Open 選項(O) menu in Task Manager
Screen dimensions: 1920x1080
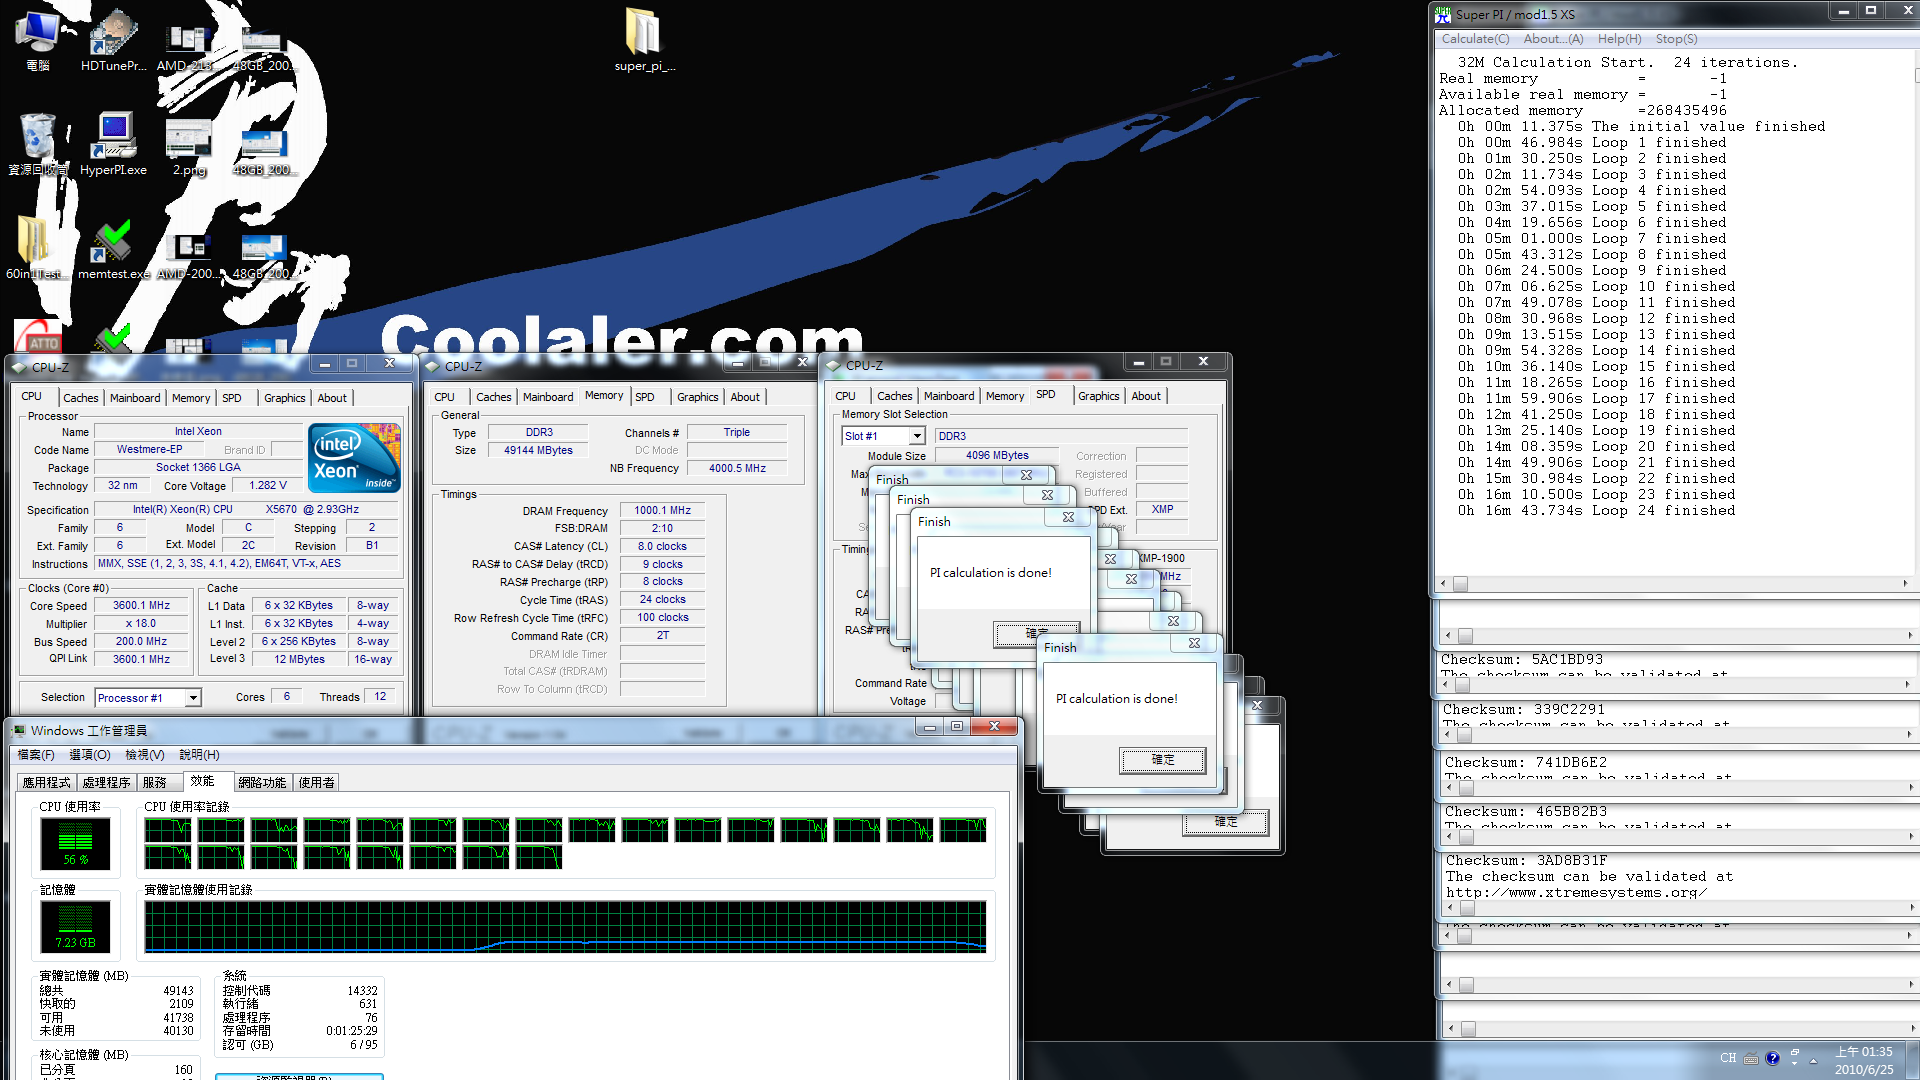point(90,755)
